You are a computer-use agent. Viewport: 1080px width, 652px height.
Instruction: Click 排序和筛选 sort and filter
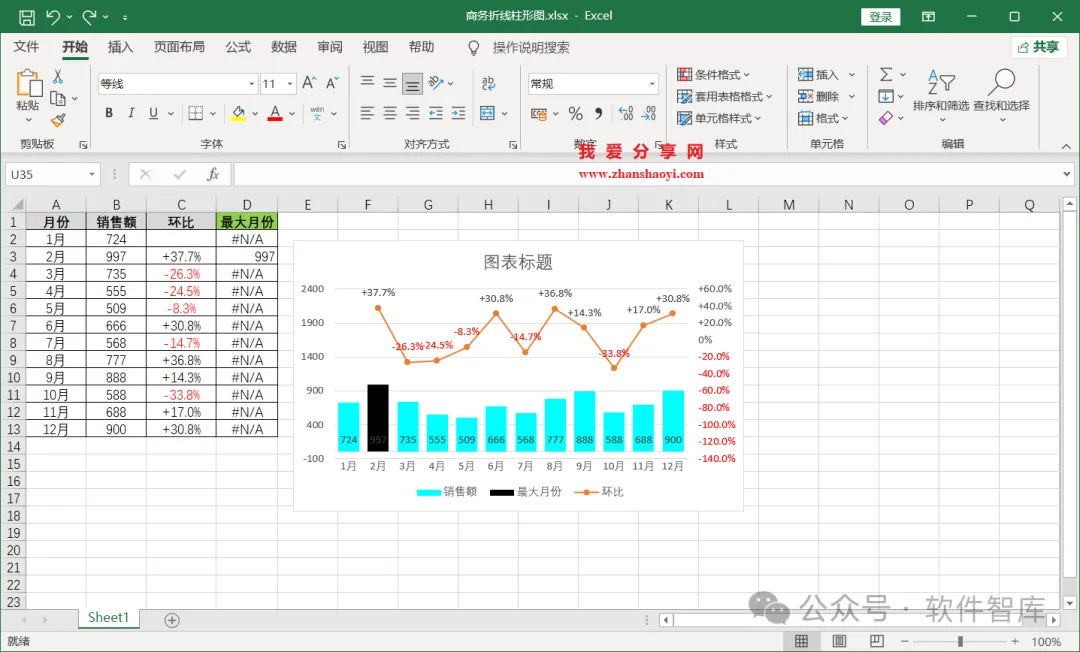[x=941, y=95]
